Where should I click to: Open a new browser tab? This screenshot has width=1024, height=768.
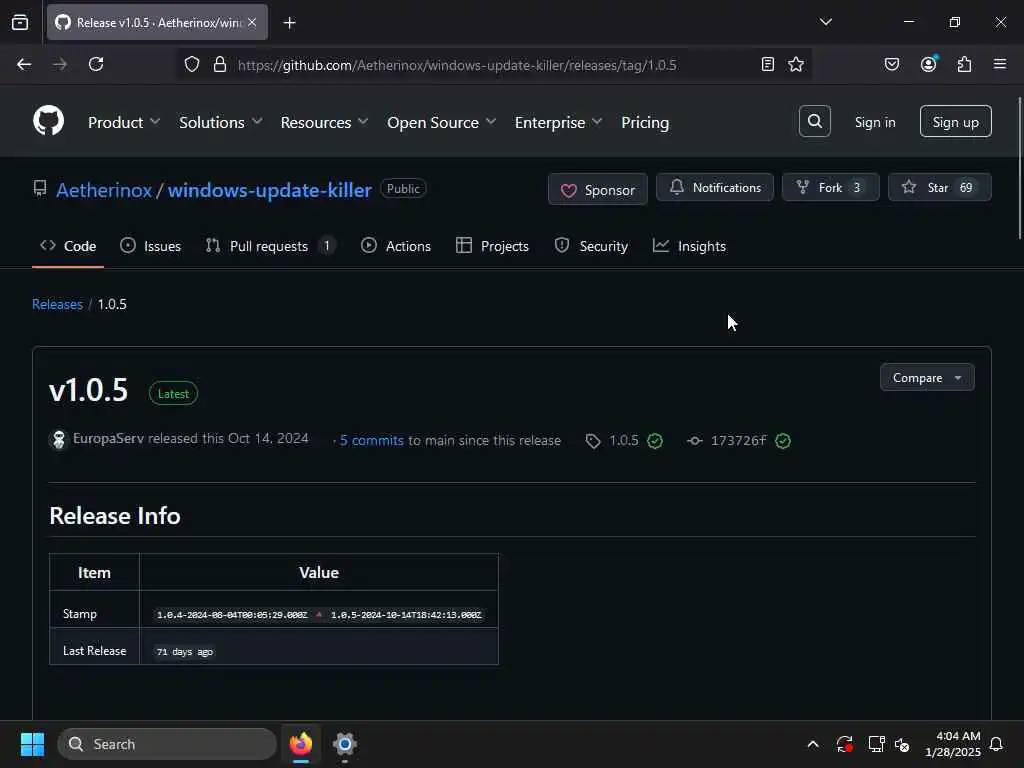[289, 23]
